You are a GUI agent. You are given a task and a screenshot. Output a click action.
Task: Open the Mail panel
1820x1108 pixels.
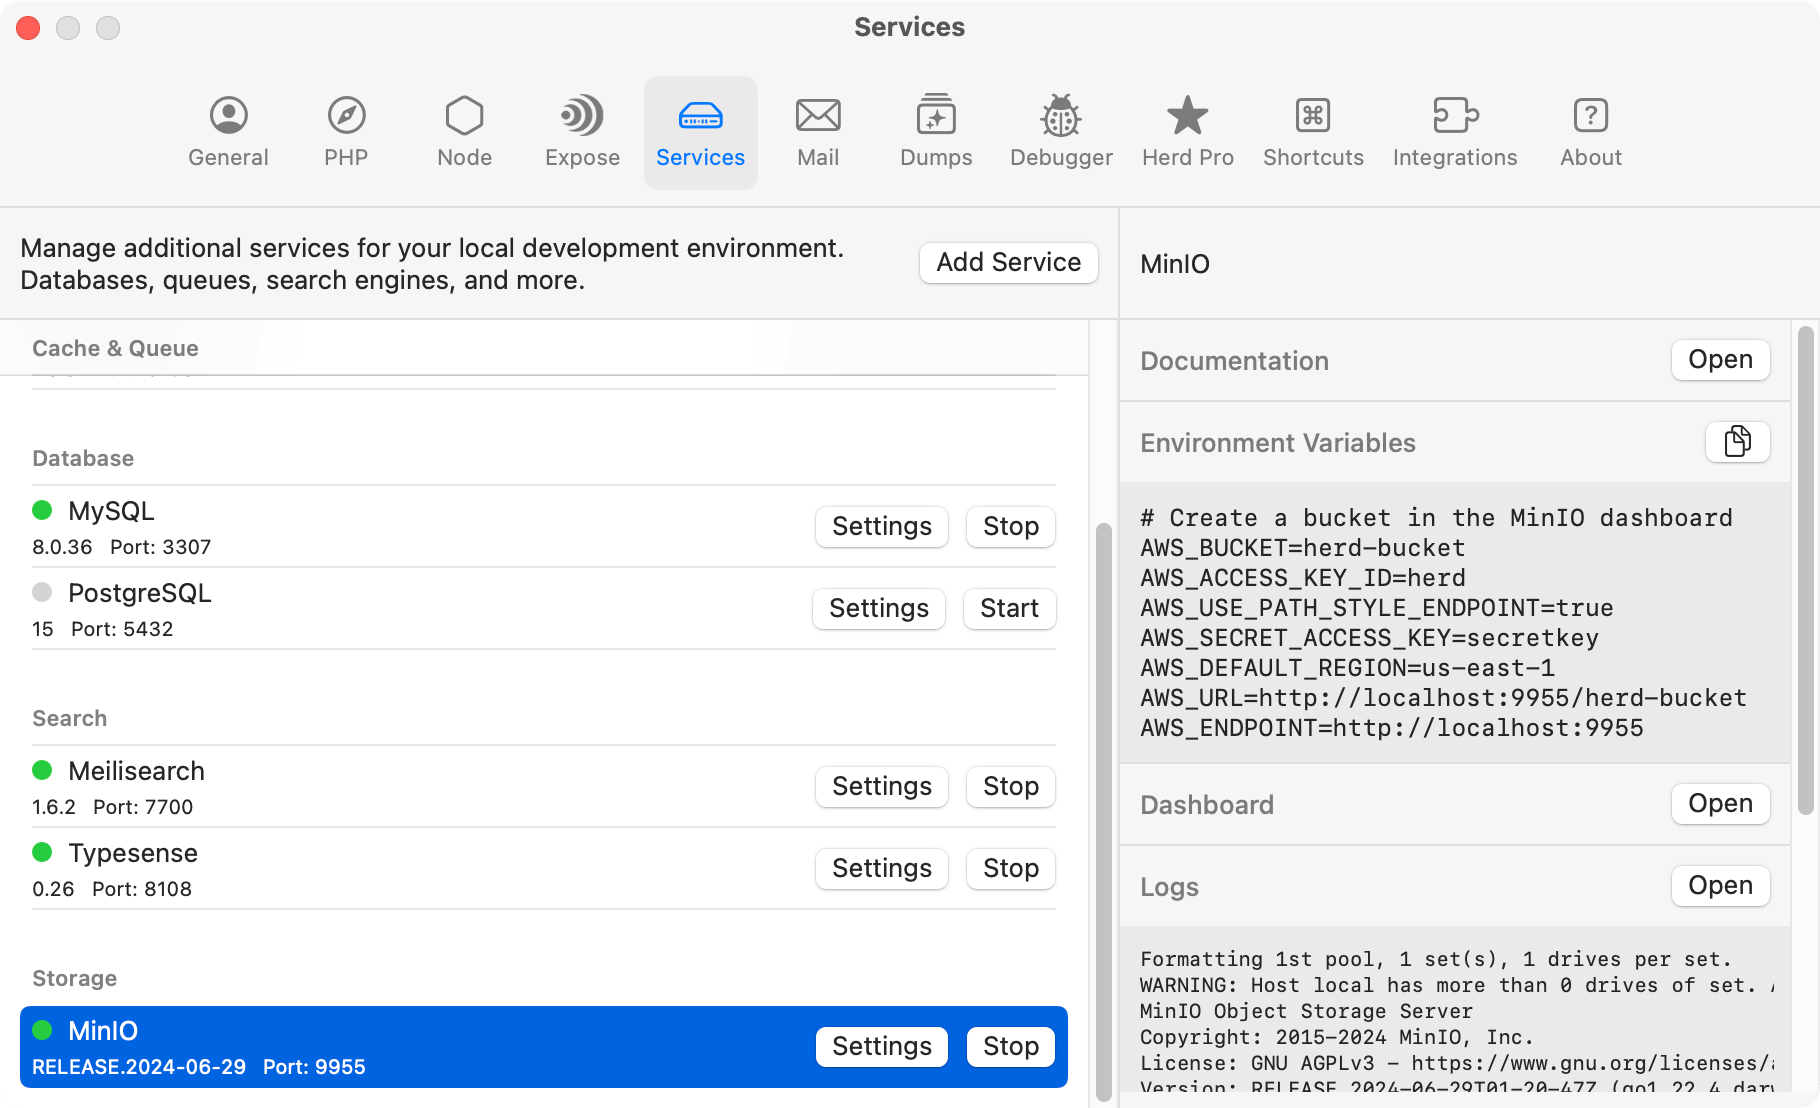pos(818,130)
